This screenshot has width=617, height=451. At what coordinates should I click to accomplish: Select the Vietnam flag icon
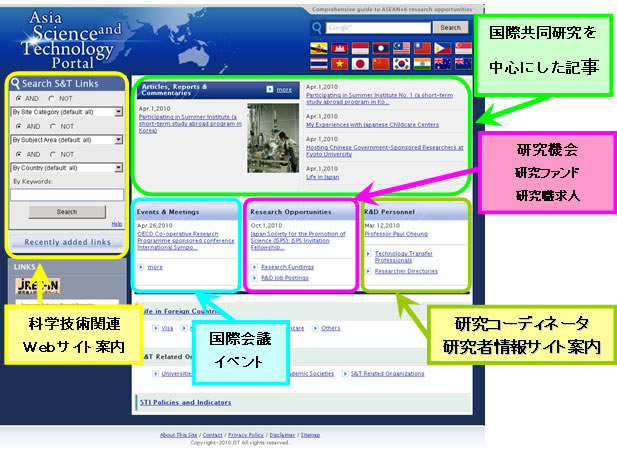339,64
